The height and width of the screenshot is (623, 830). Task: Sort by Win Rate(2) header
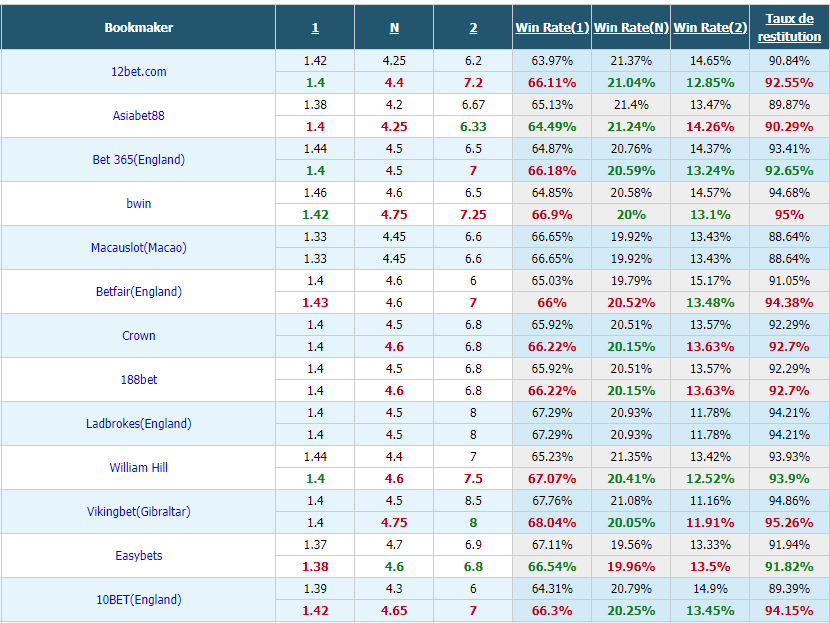(x=710, y=28)
